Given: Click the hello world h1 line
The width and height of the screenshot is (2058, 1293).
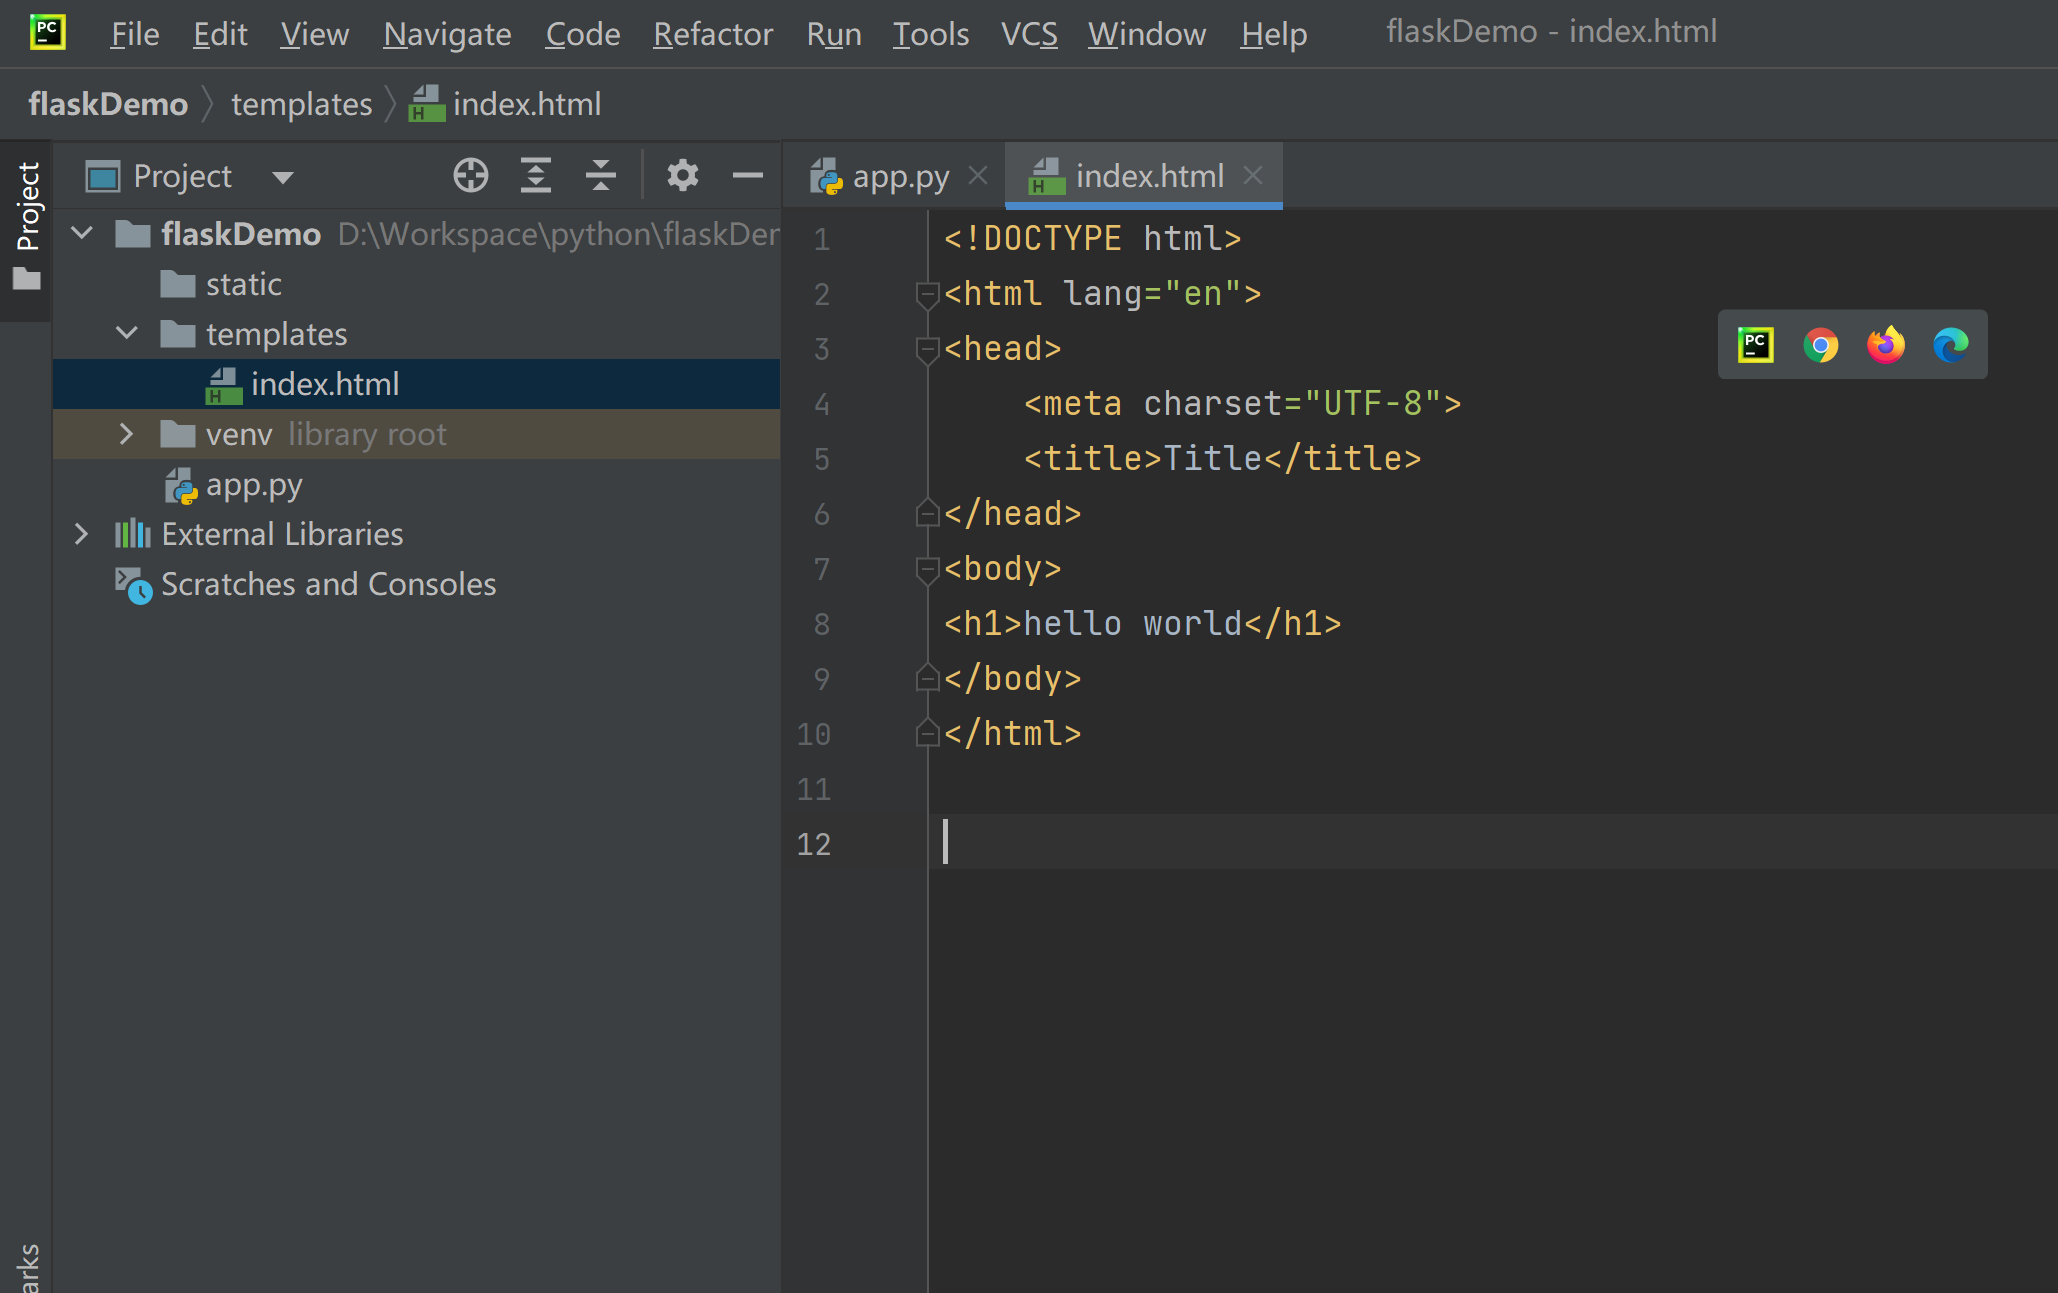Looking at the screenshot, I should point(1142,624).
